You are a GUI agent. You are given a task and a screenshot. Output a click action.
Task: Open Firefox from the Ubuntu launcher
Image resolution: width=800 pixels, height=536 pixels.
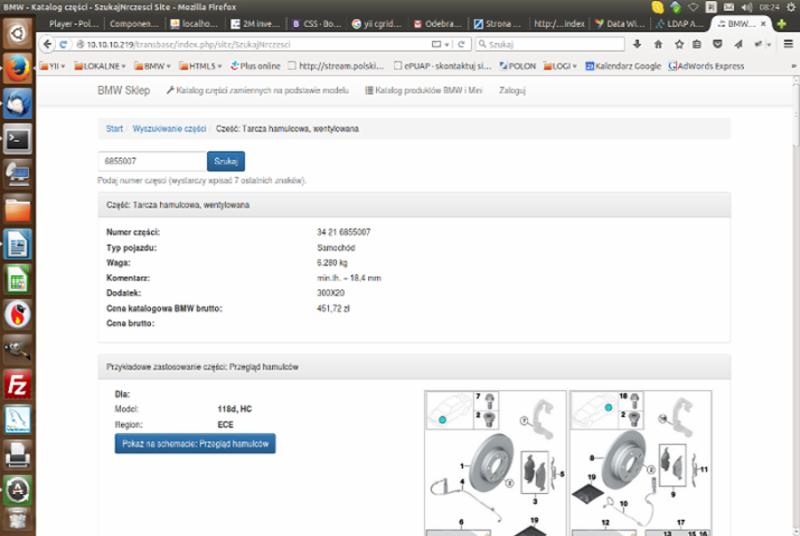(x=18, y=68)
